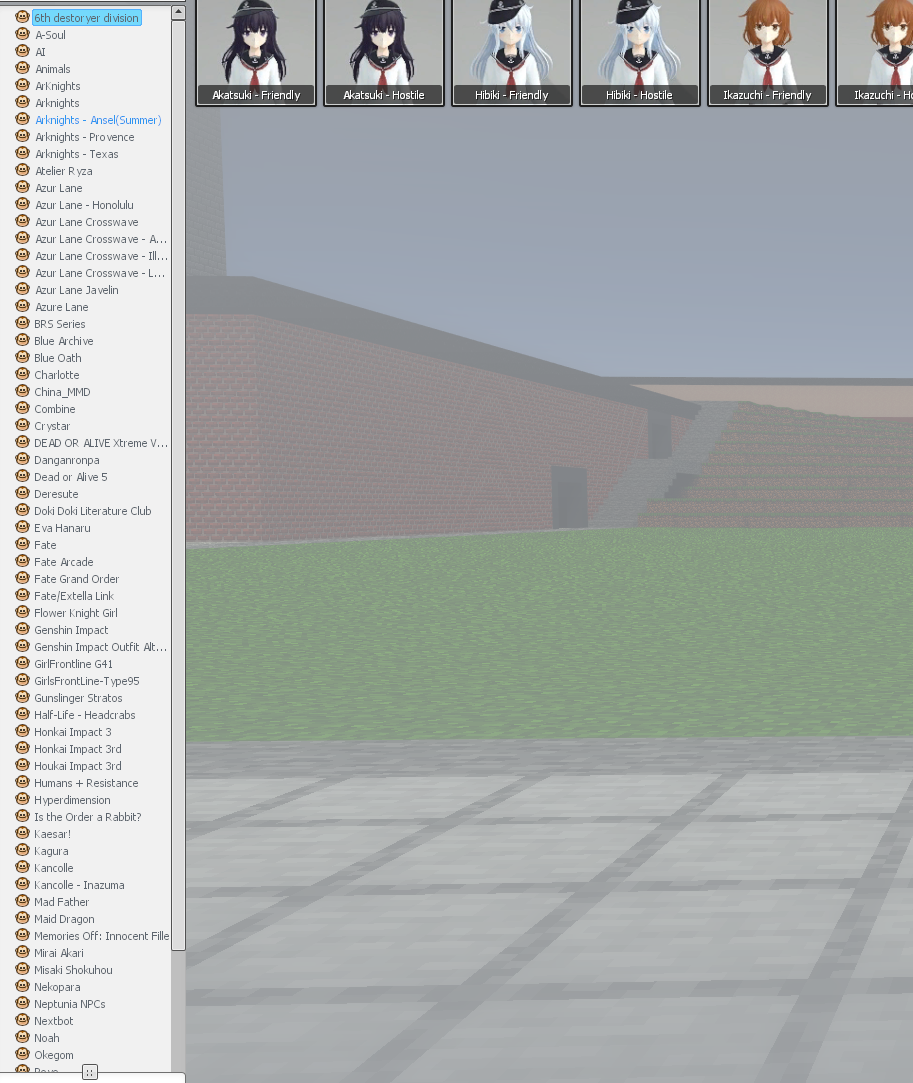Screen dimensions: 913x1083
Task: Click the icon beside Crystar
Action: [23, 425]
